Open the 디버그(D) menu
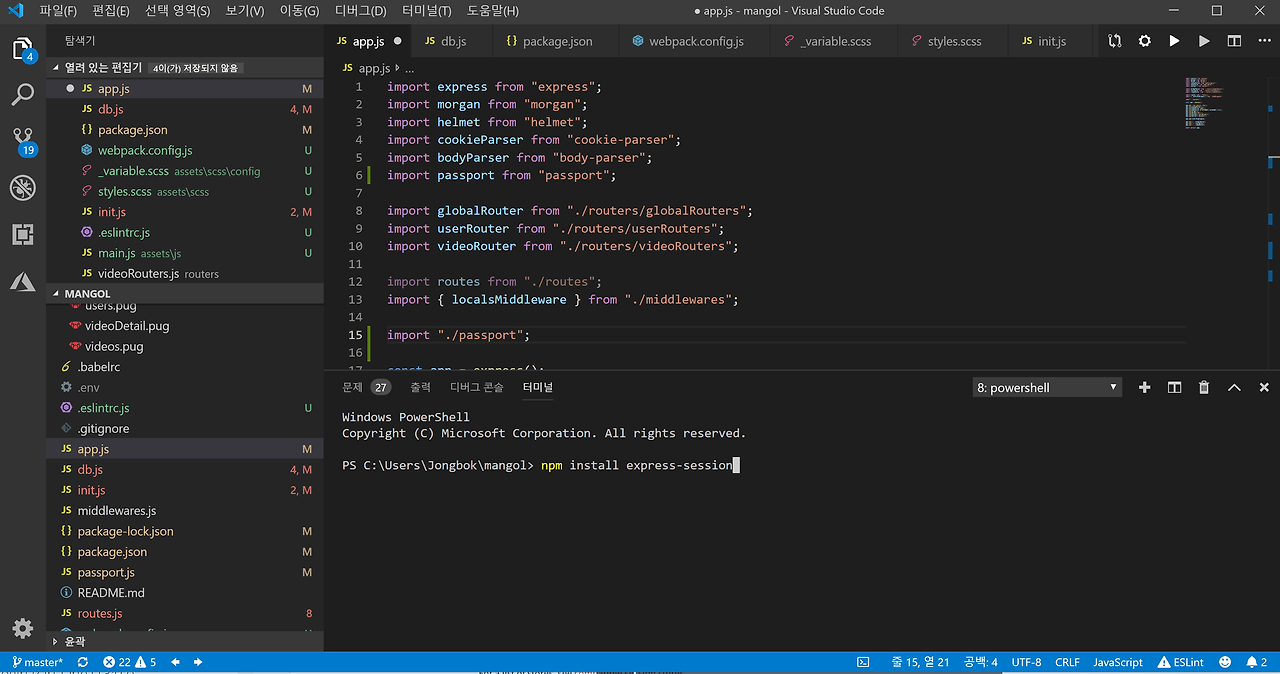The image size is (1280, 674). click(x=360, y=11)
